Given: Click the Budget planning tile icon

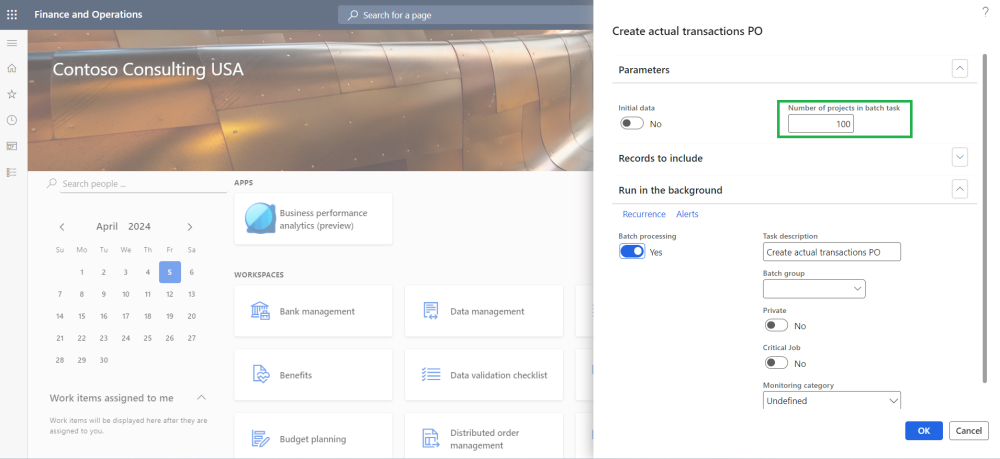Looking at the screenshot, I should point(260,439).
